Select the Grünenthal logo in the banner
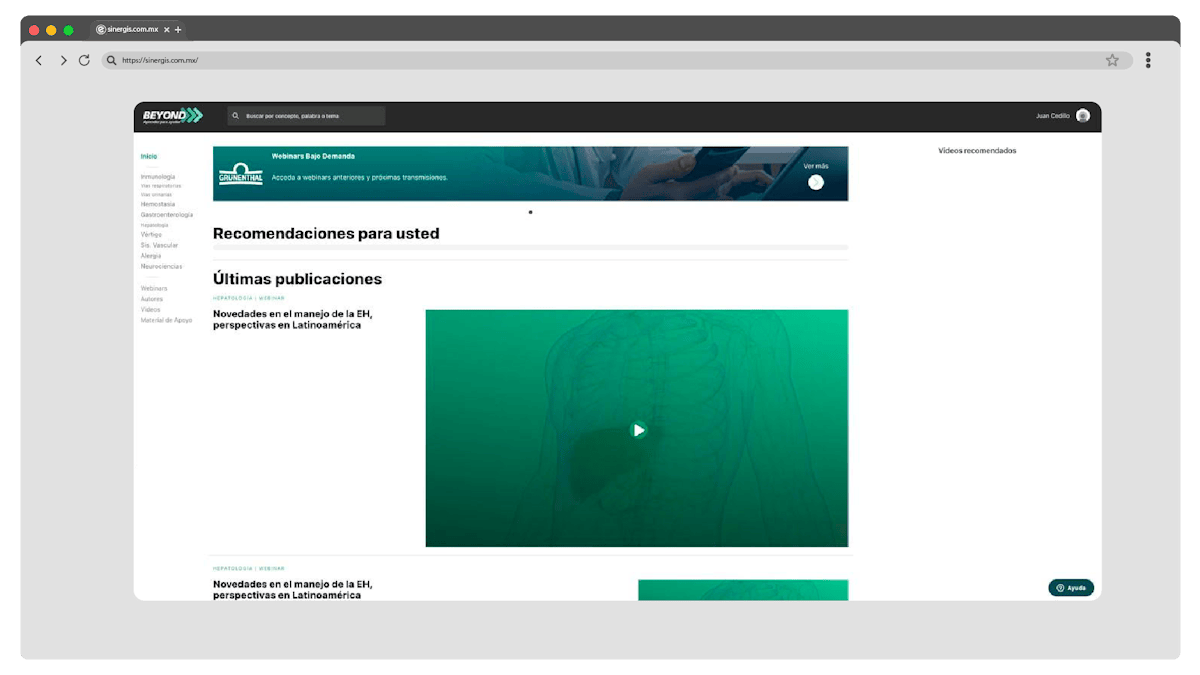Image resolution: width=1200 pixels, height=675 pixels. pos(240,172)
